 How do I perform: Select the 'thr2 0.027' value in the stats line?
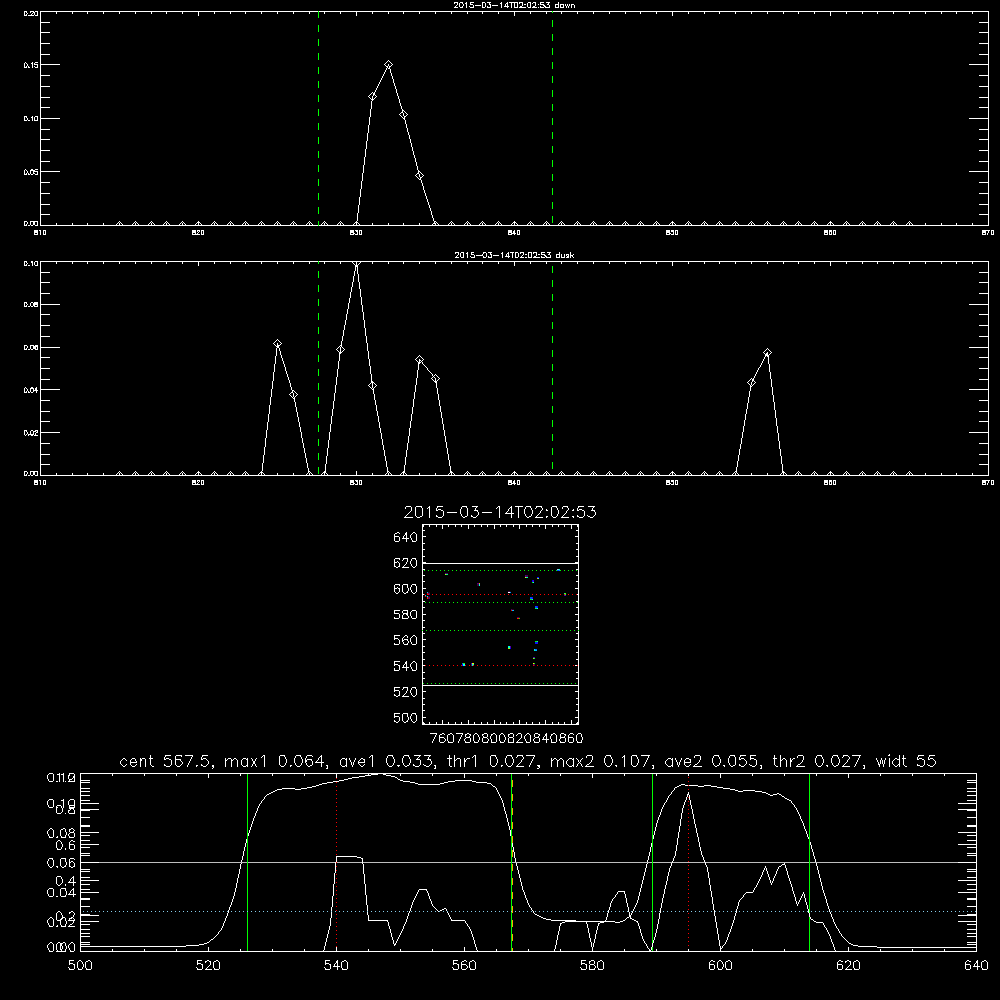pyautogui.click(x=818, y=761)
